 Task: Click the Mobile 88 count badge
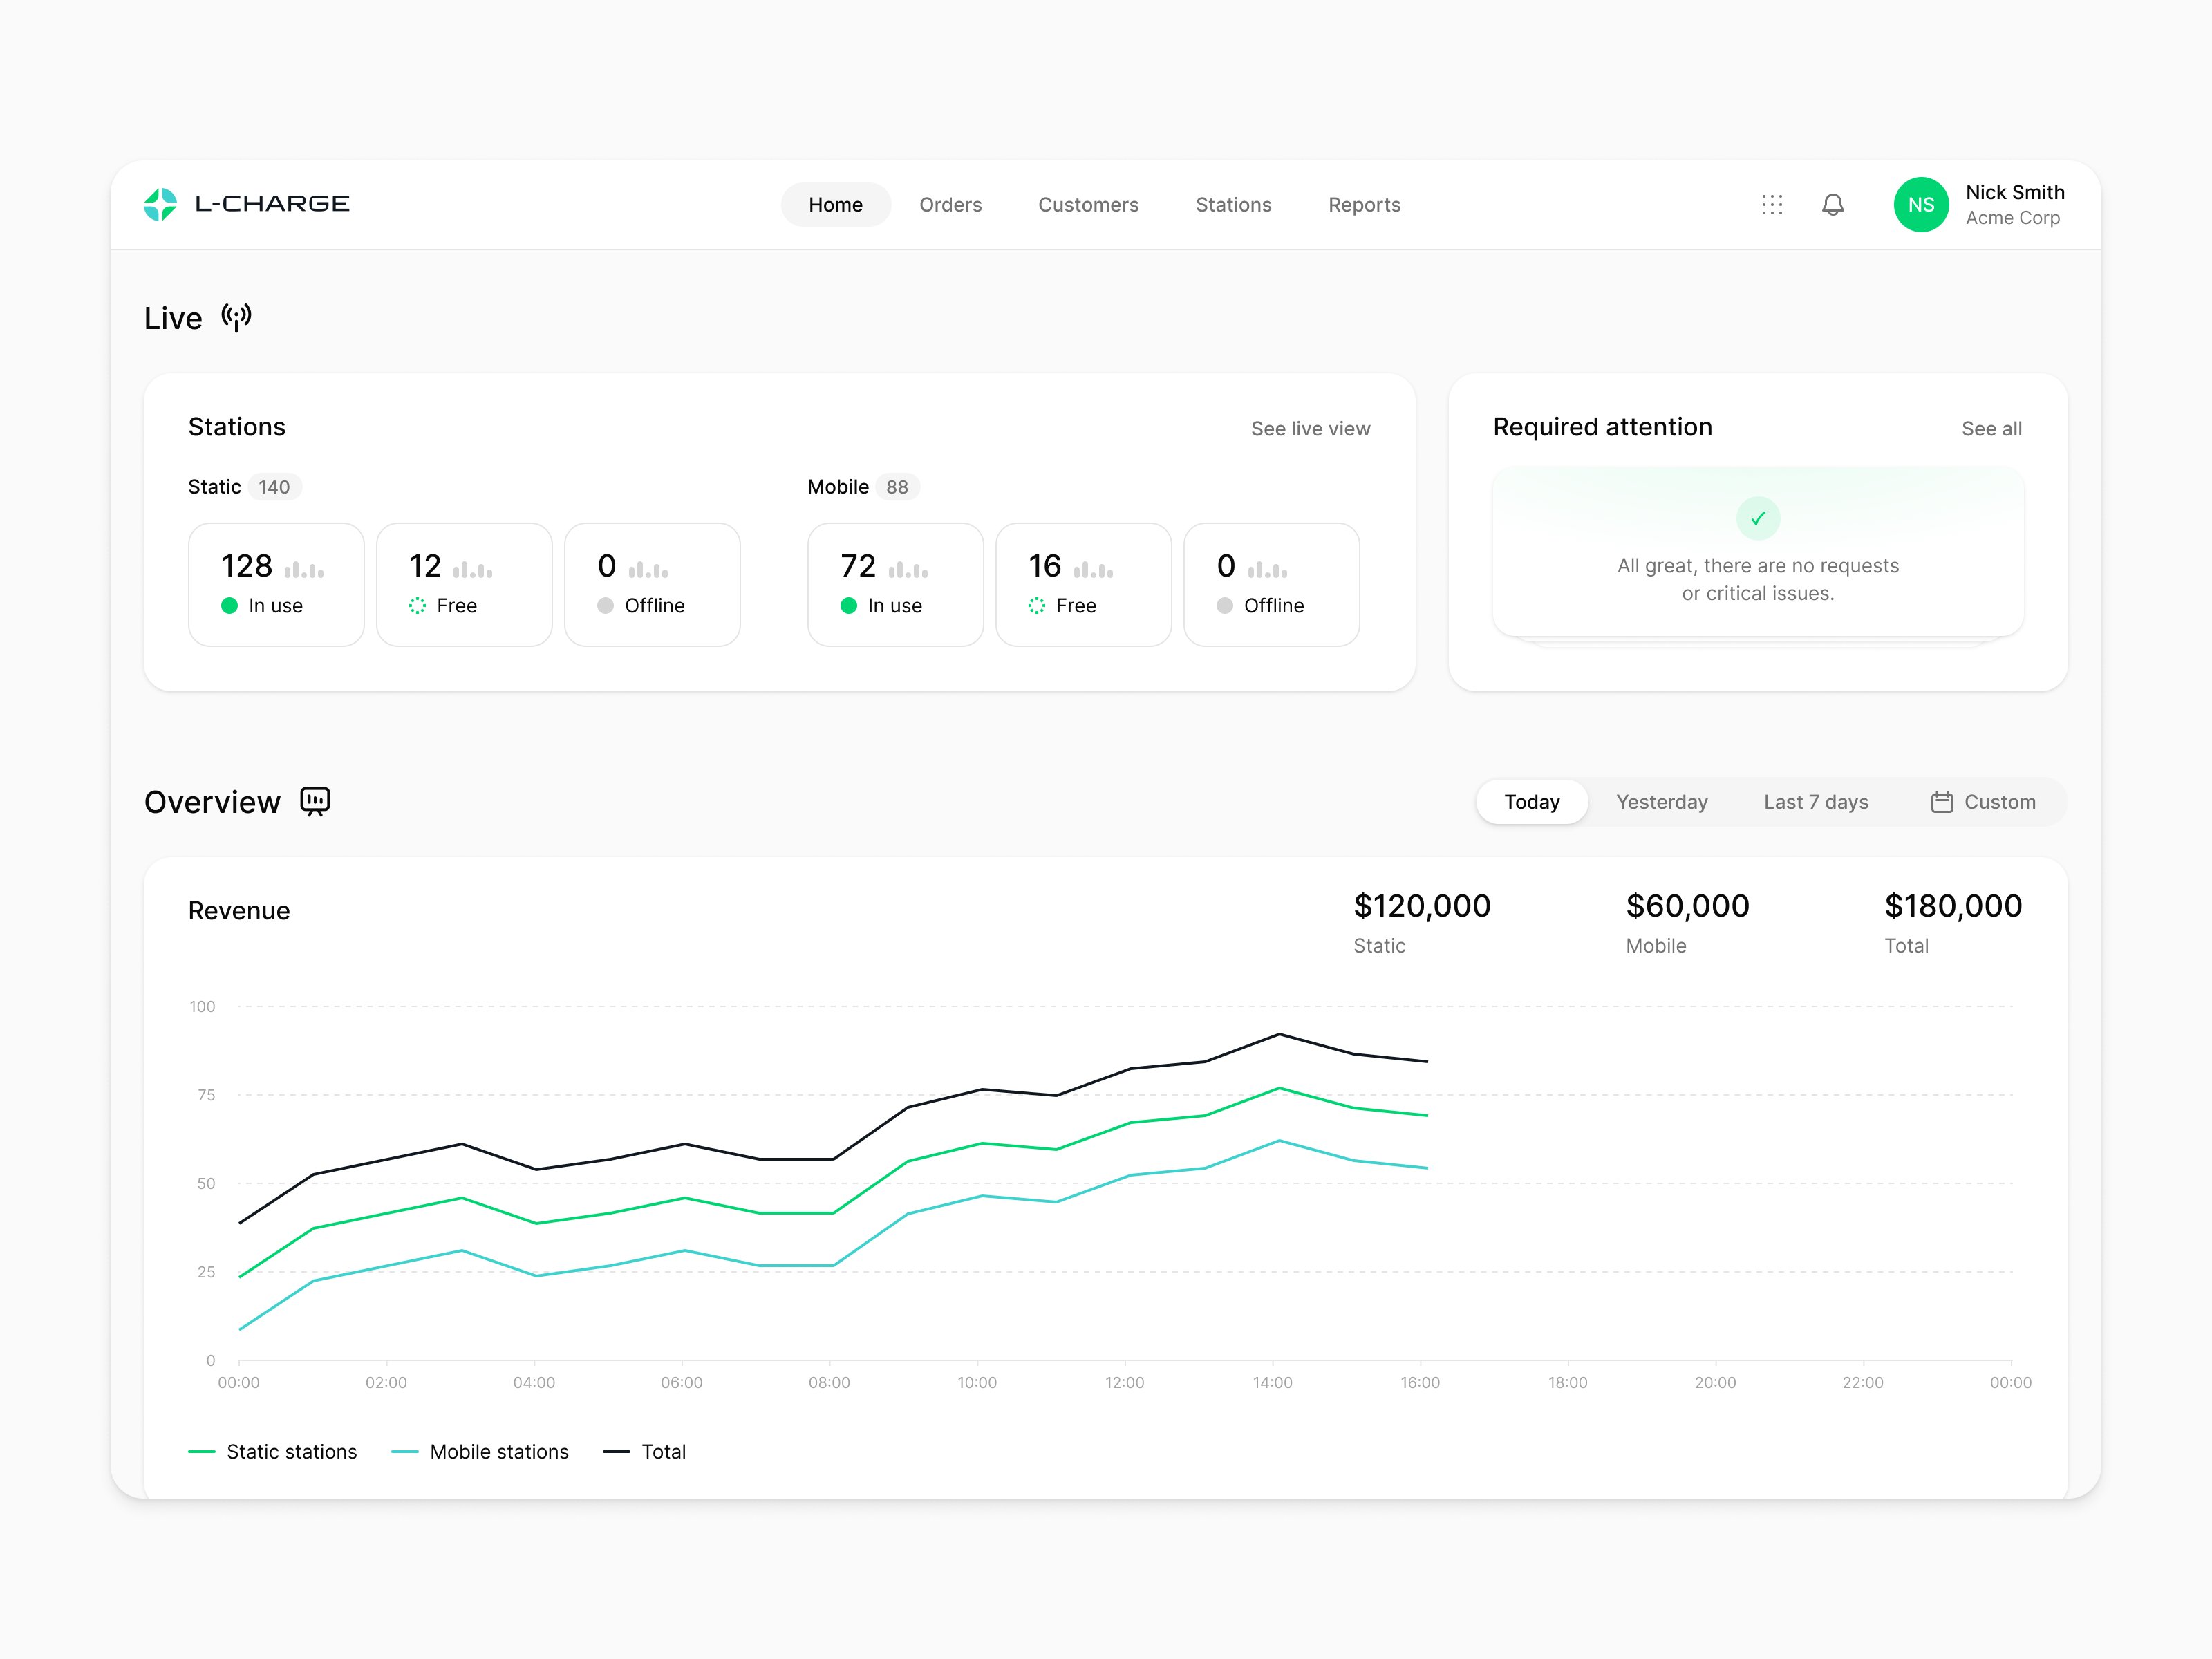(897, 487)
